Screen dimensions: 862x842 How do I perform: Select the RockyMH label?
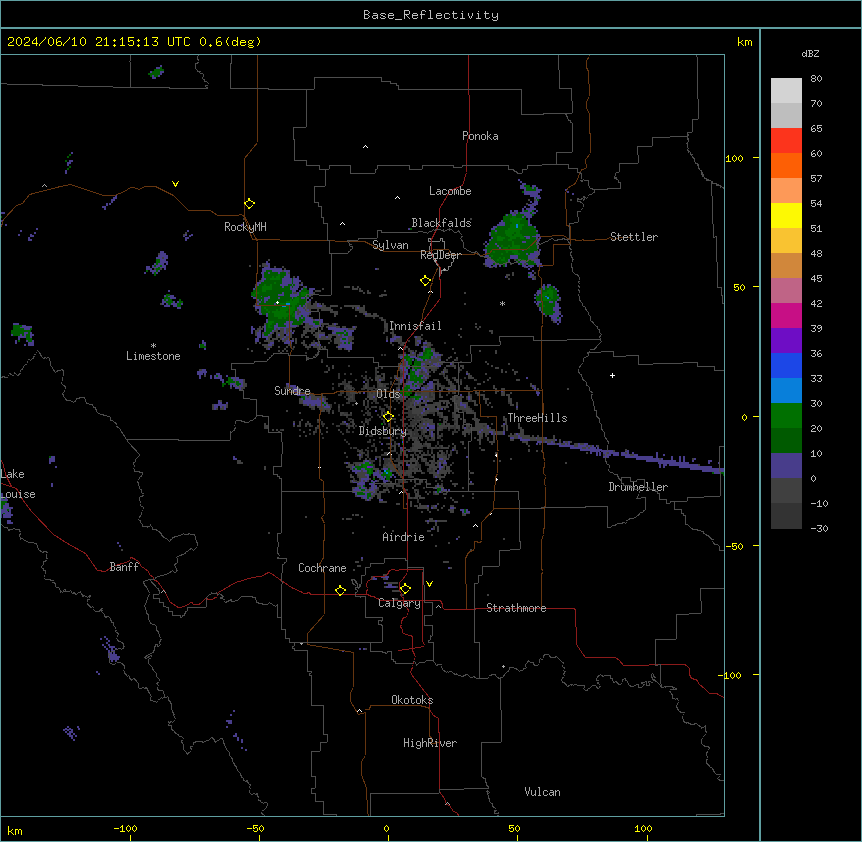(245, 226)
